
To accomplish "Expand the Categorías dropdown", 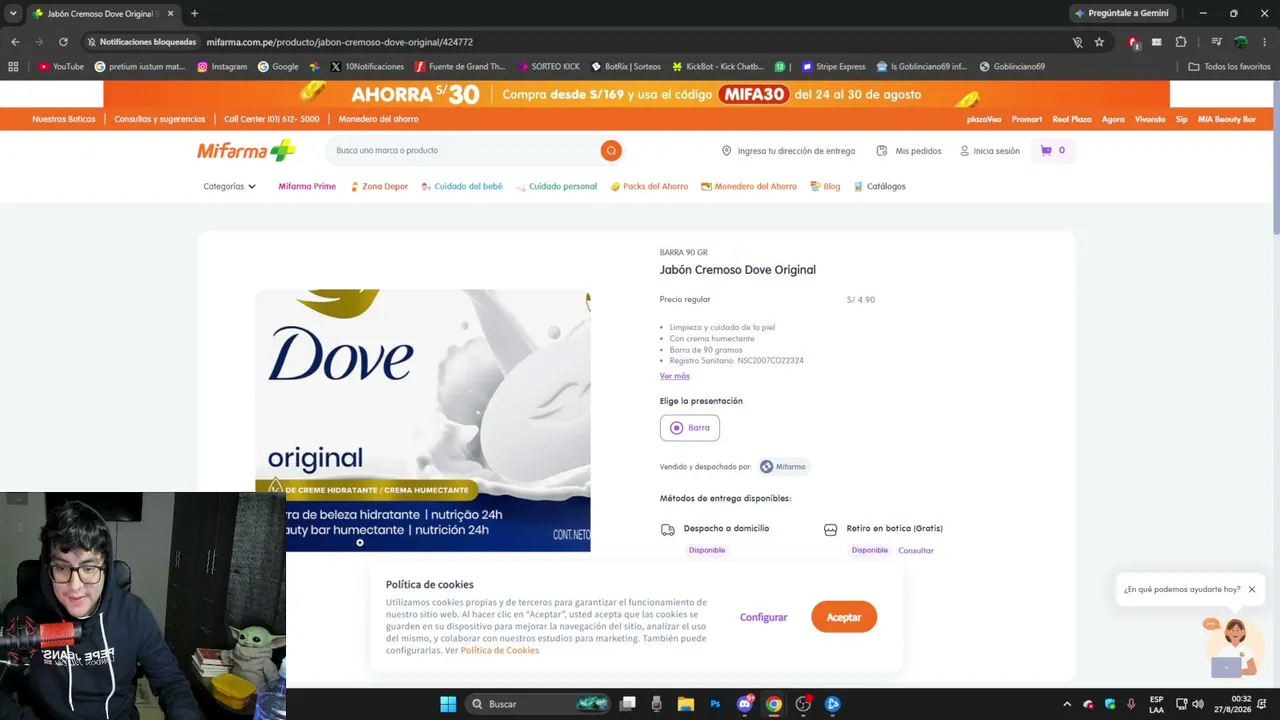I will pos(230,187).
